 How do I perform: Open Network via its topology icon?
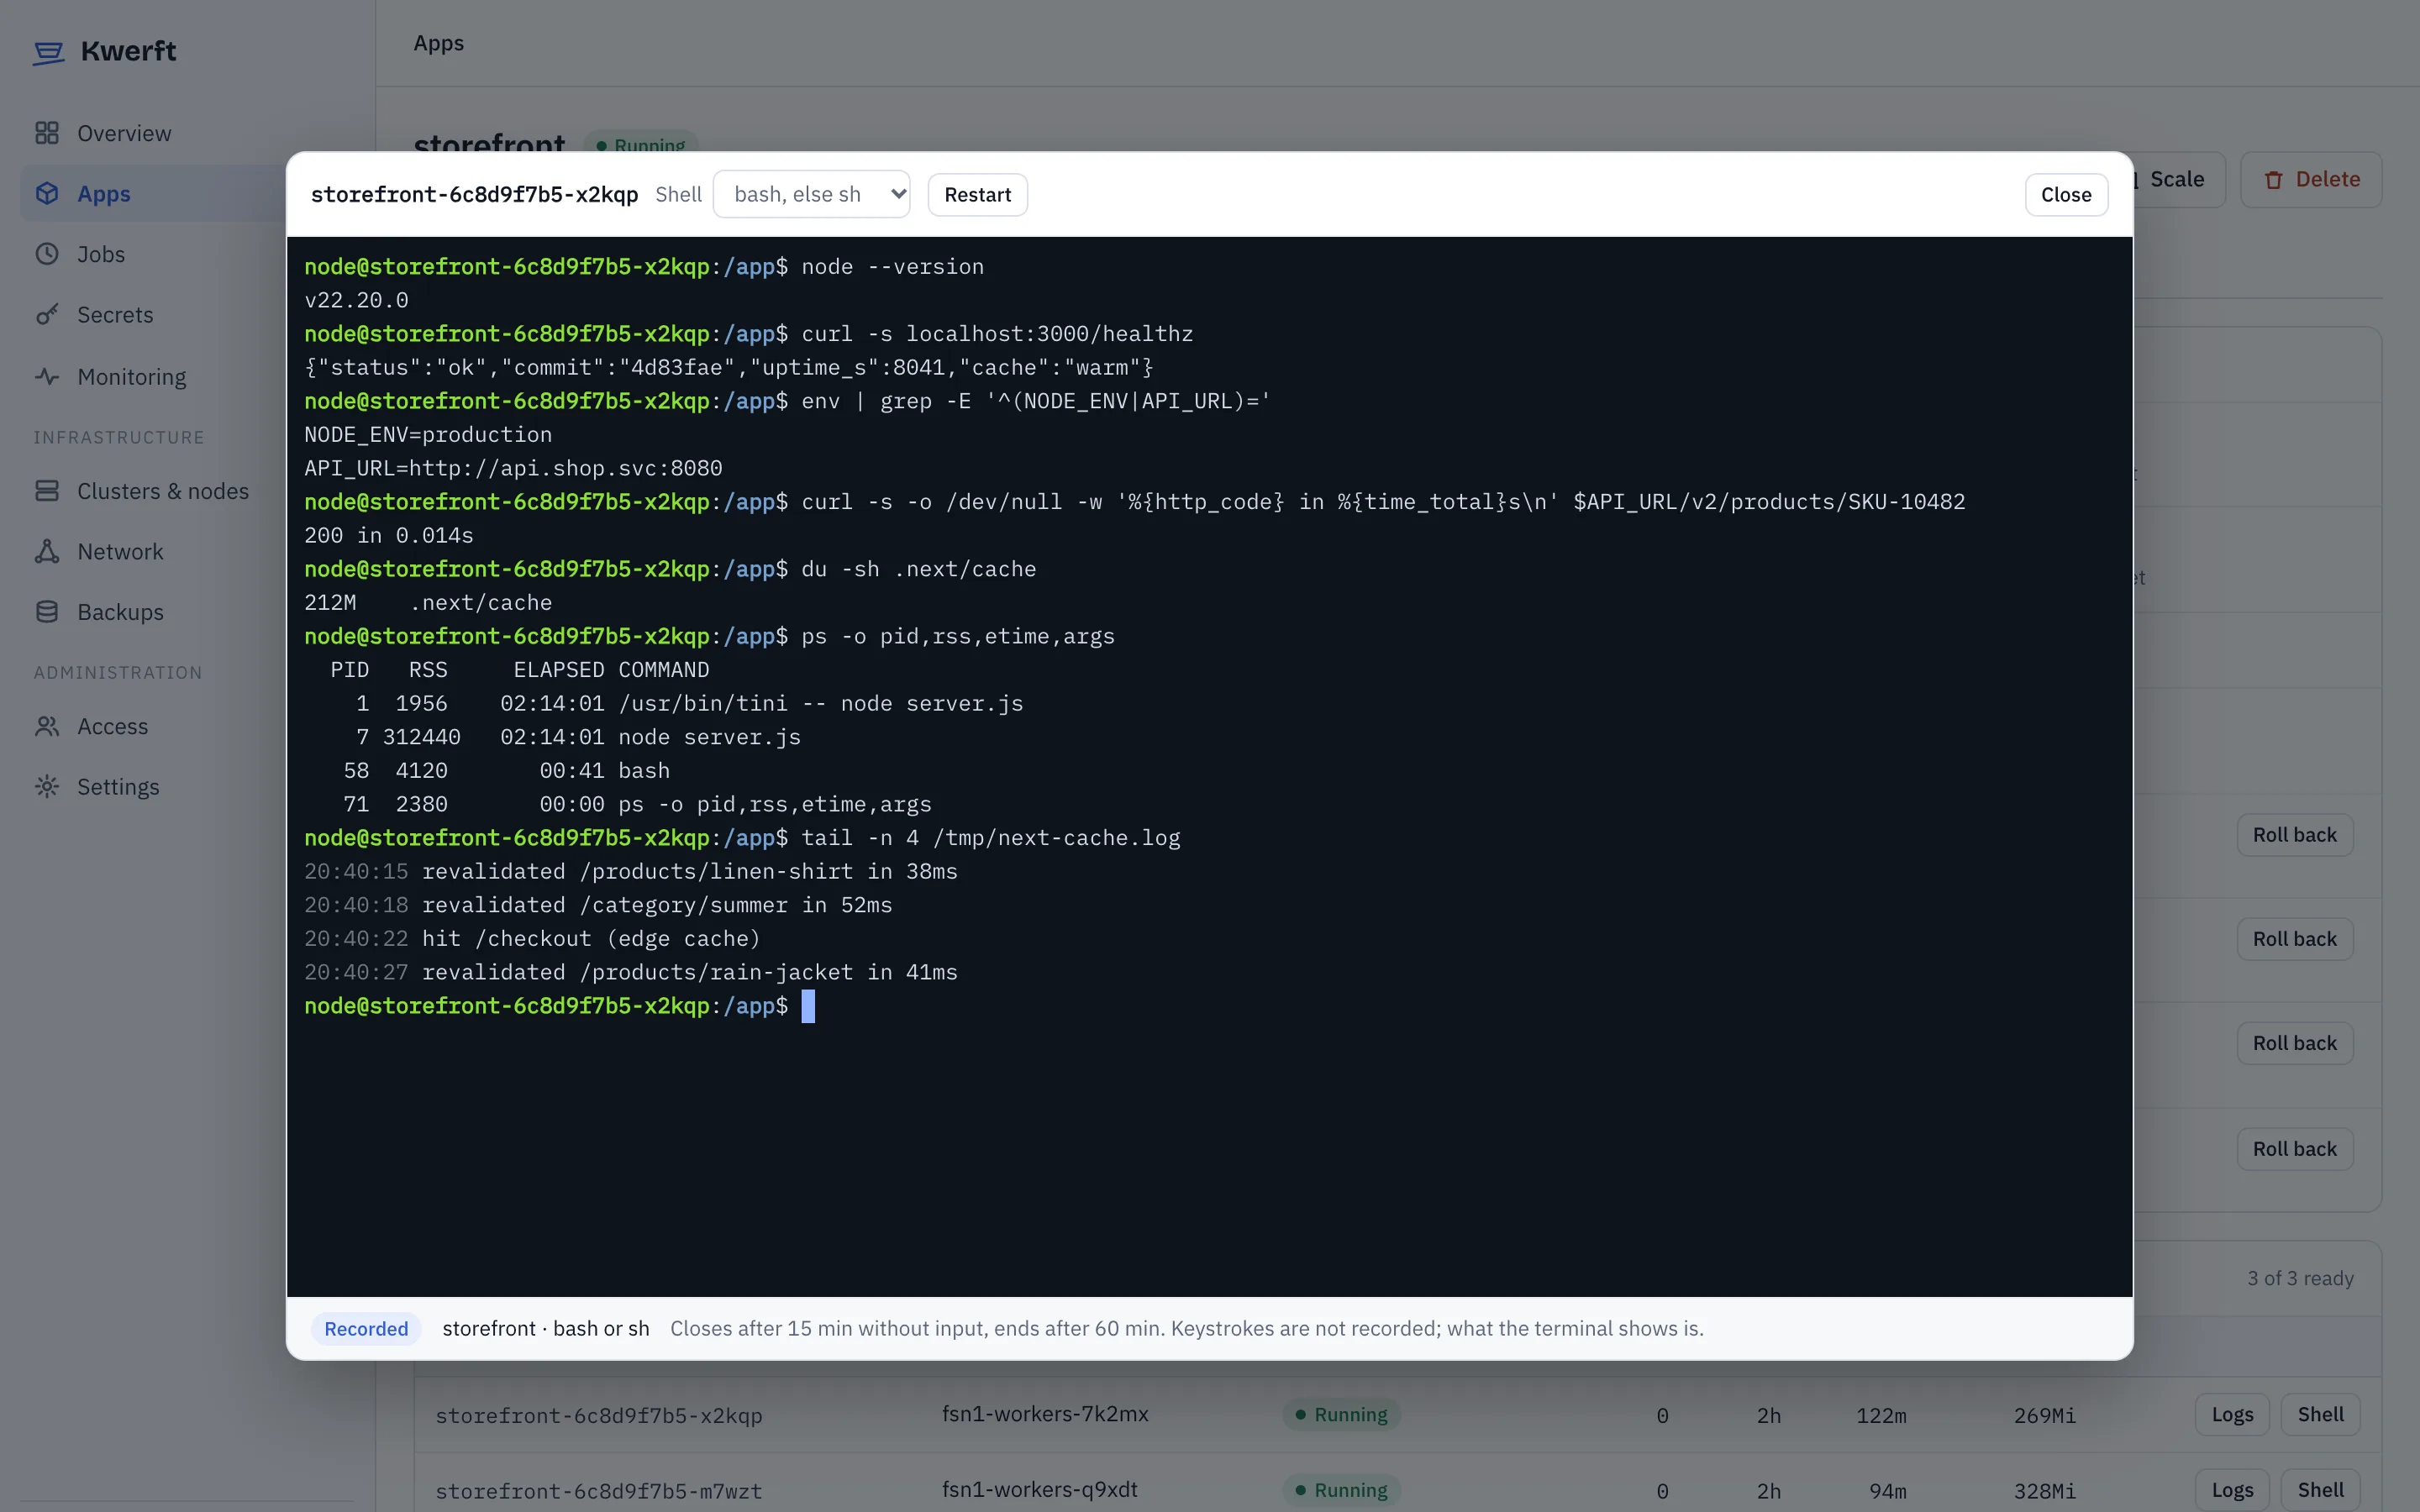pos(47,552)
